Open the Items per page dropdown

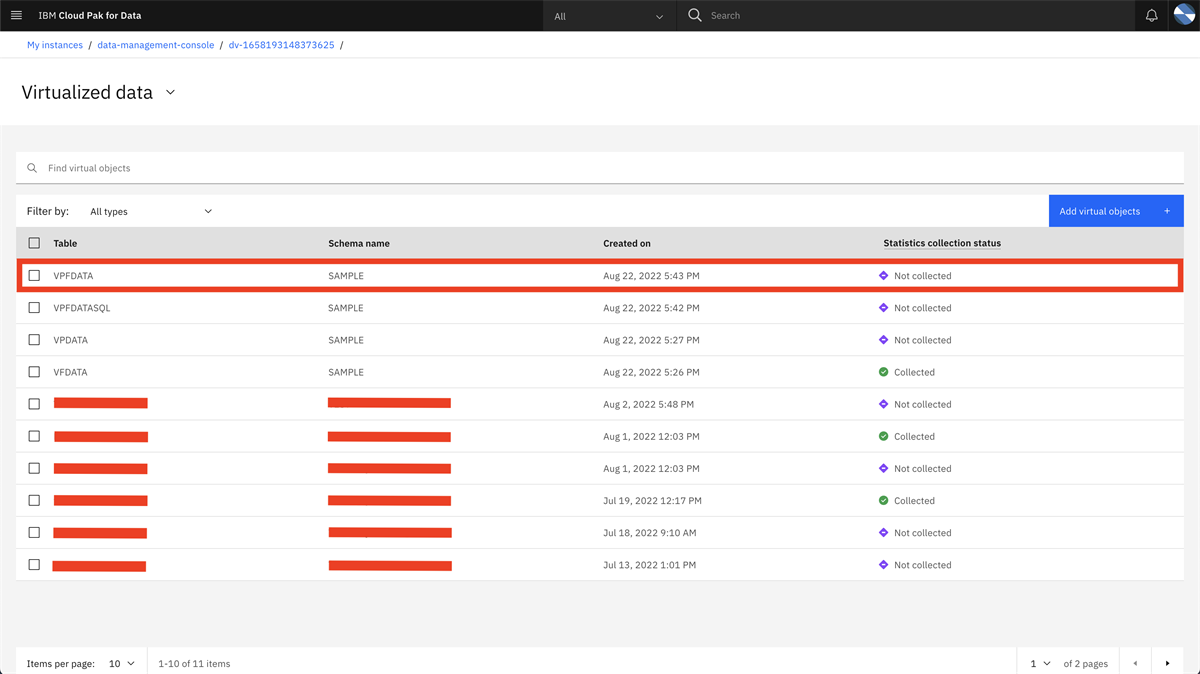coord(120,662)
